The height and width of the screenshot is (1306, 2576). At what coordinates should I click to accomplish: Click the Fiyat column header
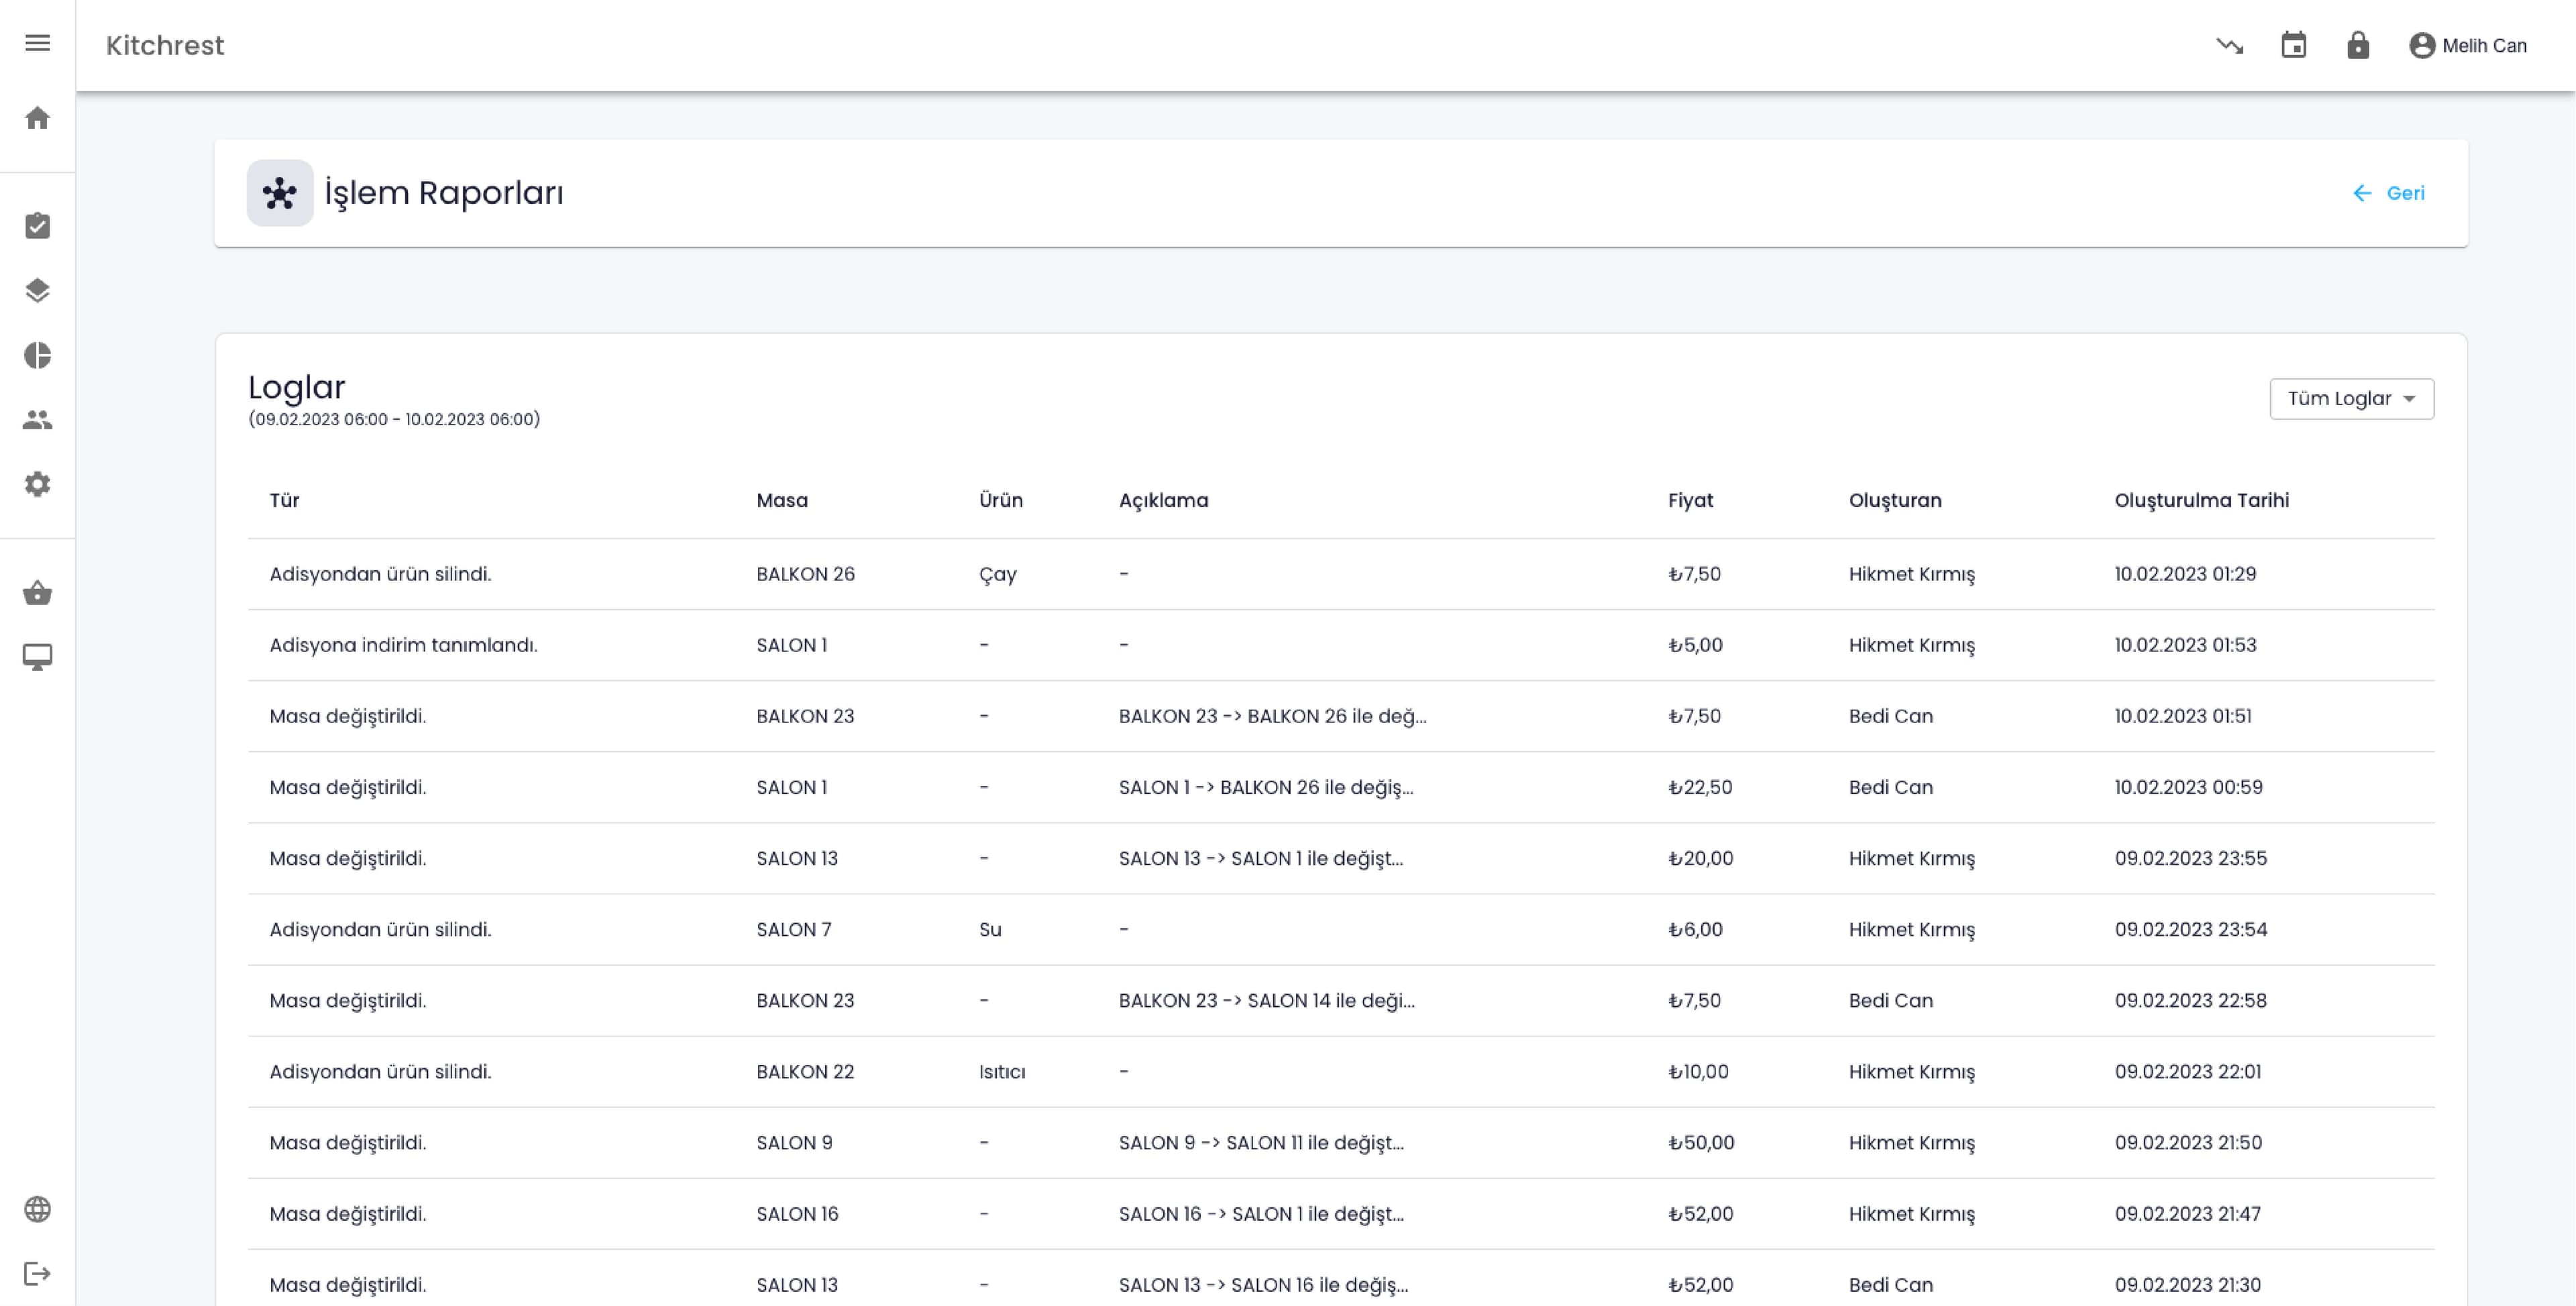[1690, 501]
